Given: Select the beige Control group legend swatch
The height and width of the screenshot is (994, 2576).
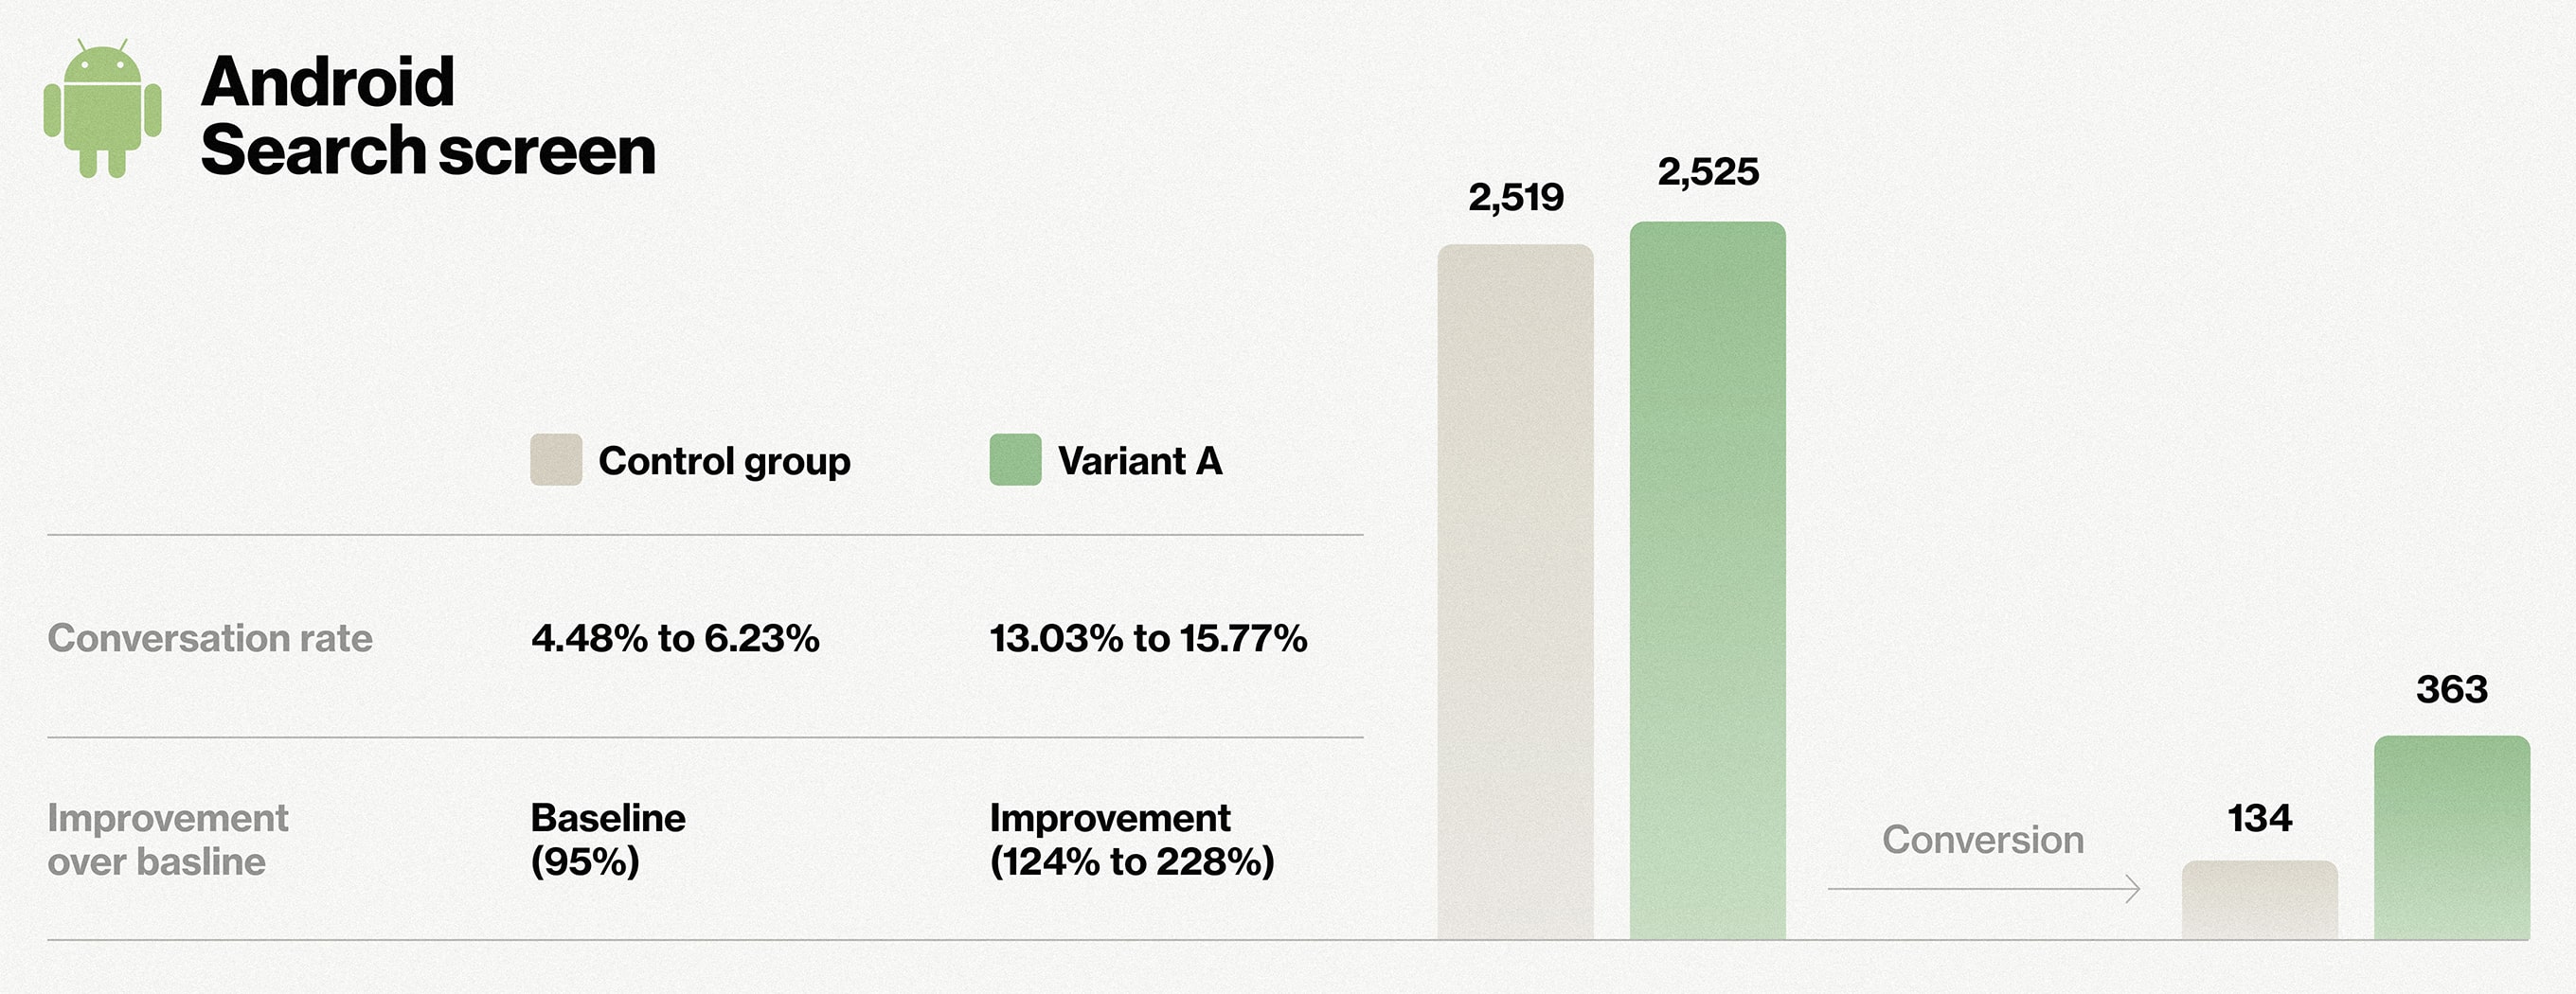Looking at the screenshot, I should [556, 460].
